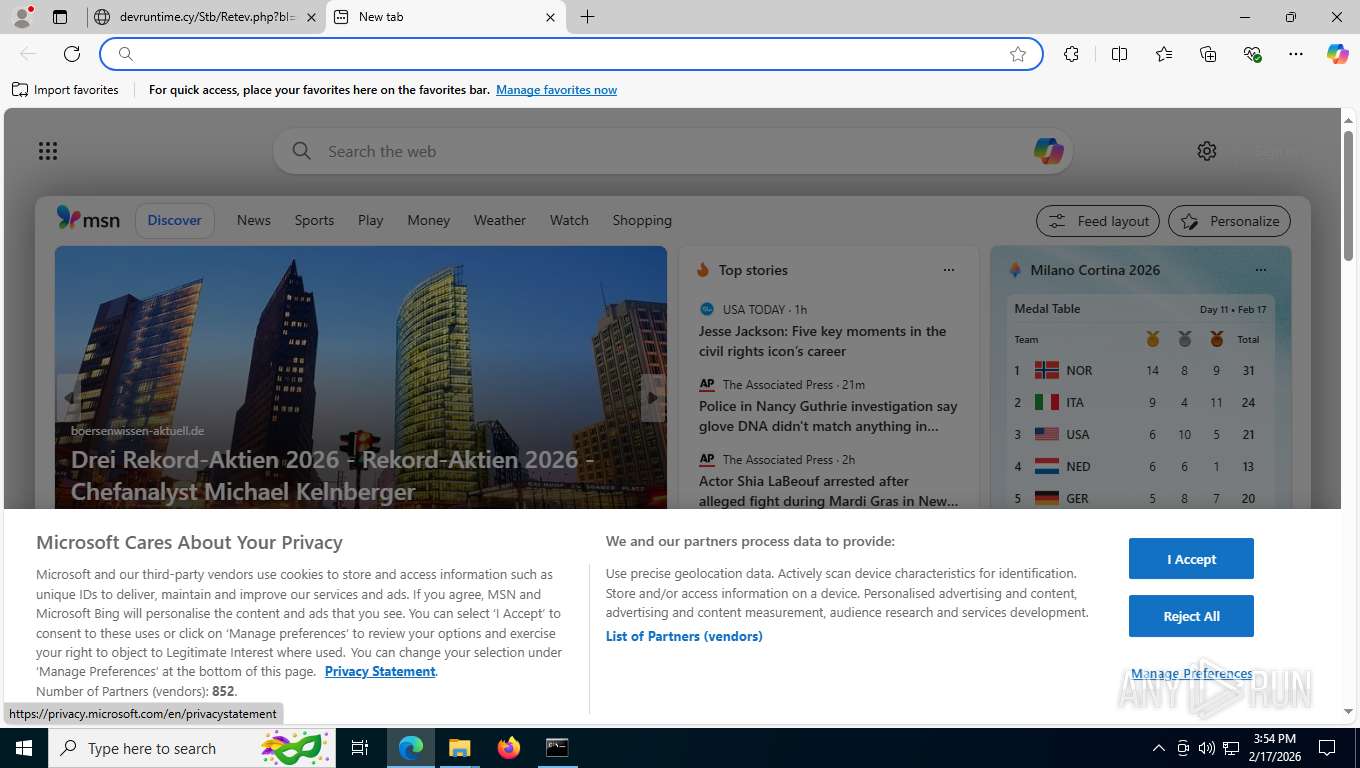Select ITA row in Medal Table
Image resolution: width=1360 pixels, height=768 pixels.
point(1140,402)
